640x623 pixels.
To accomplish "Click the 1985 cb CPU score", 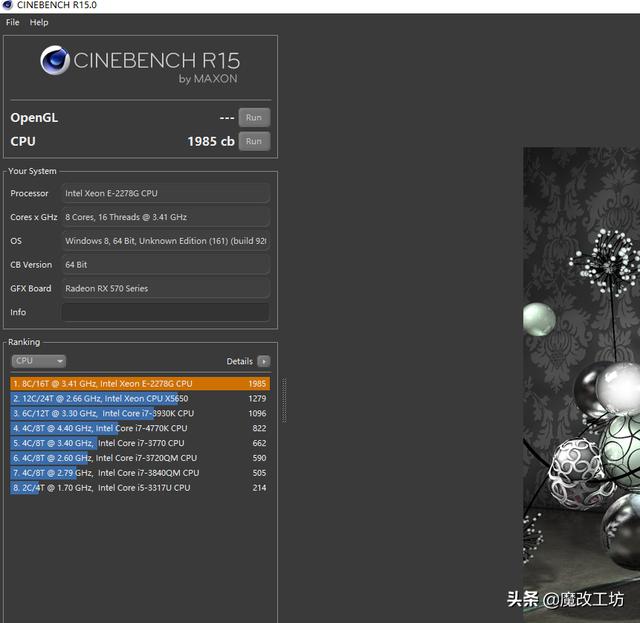I will pos(211,141).
